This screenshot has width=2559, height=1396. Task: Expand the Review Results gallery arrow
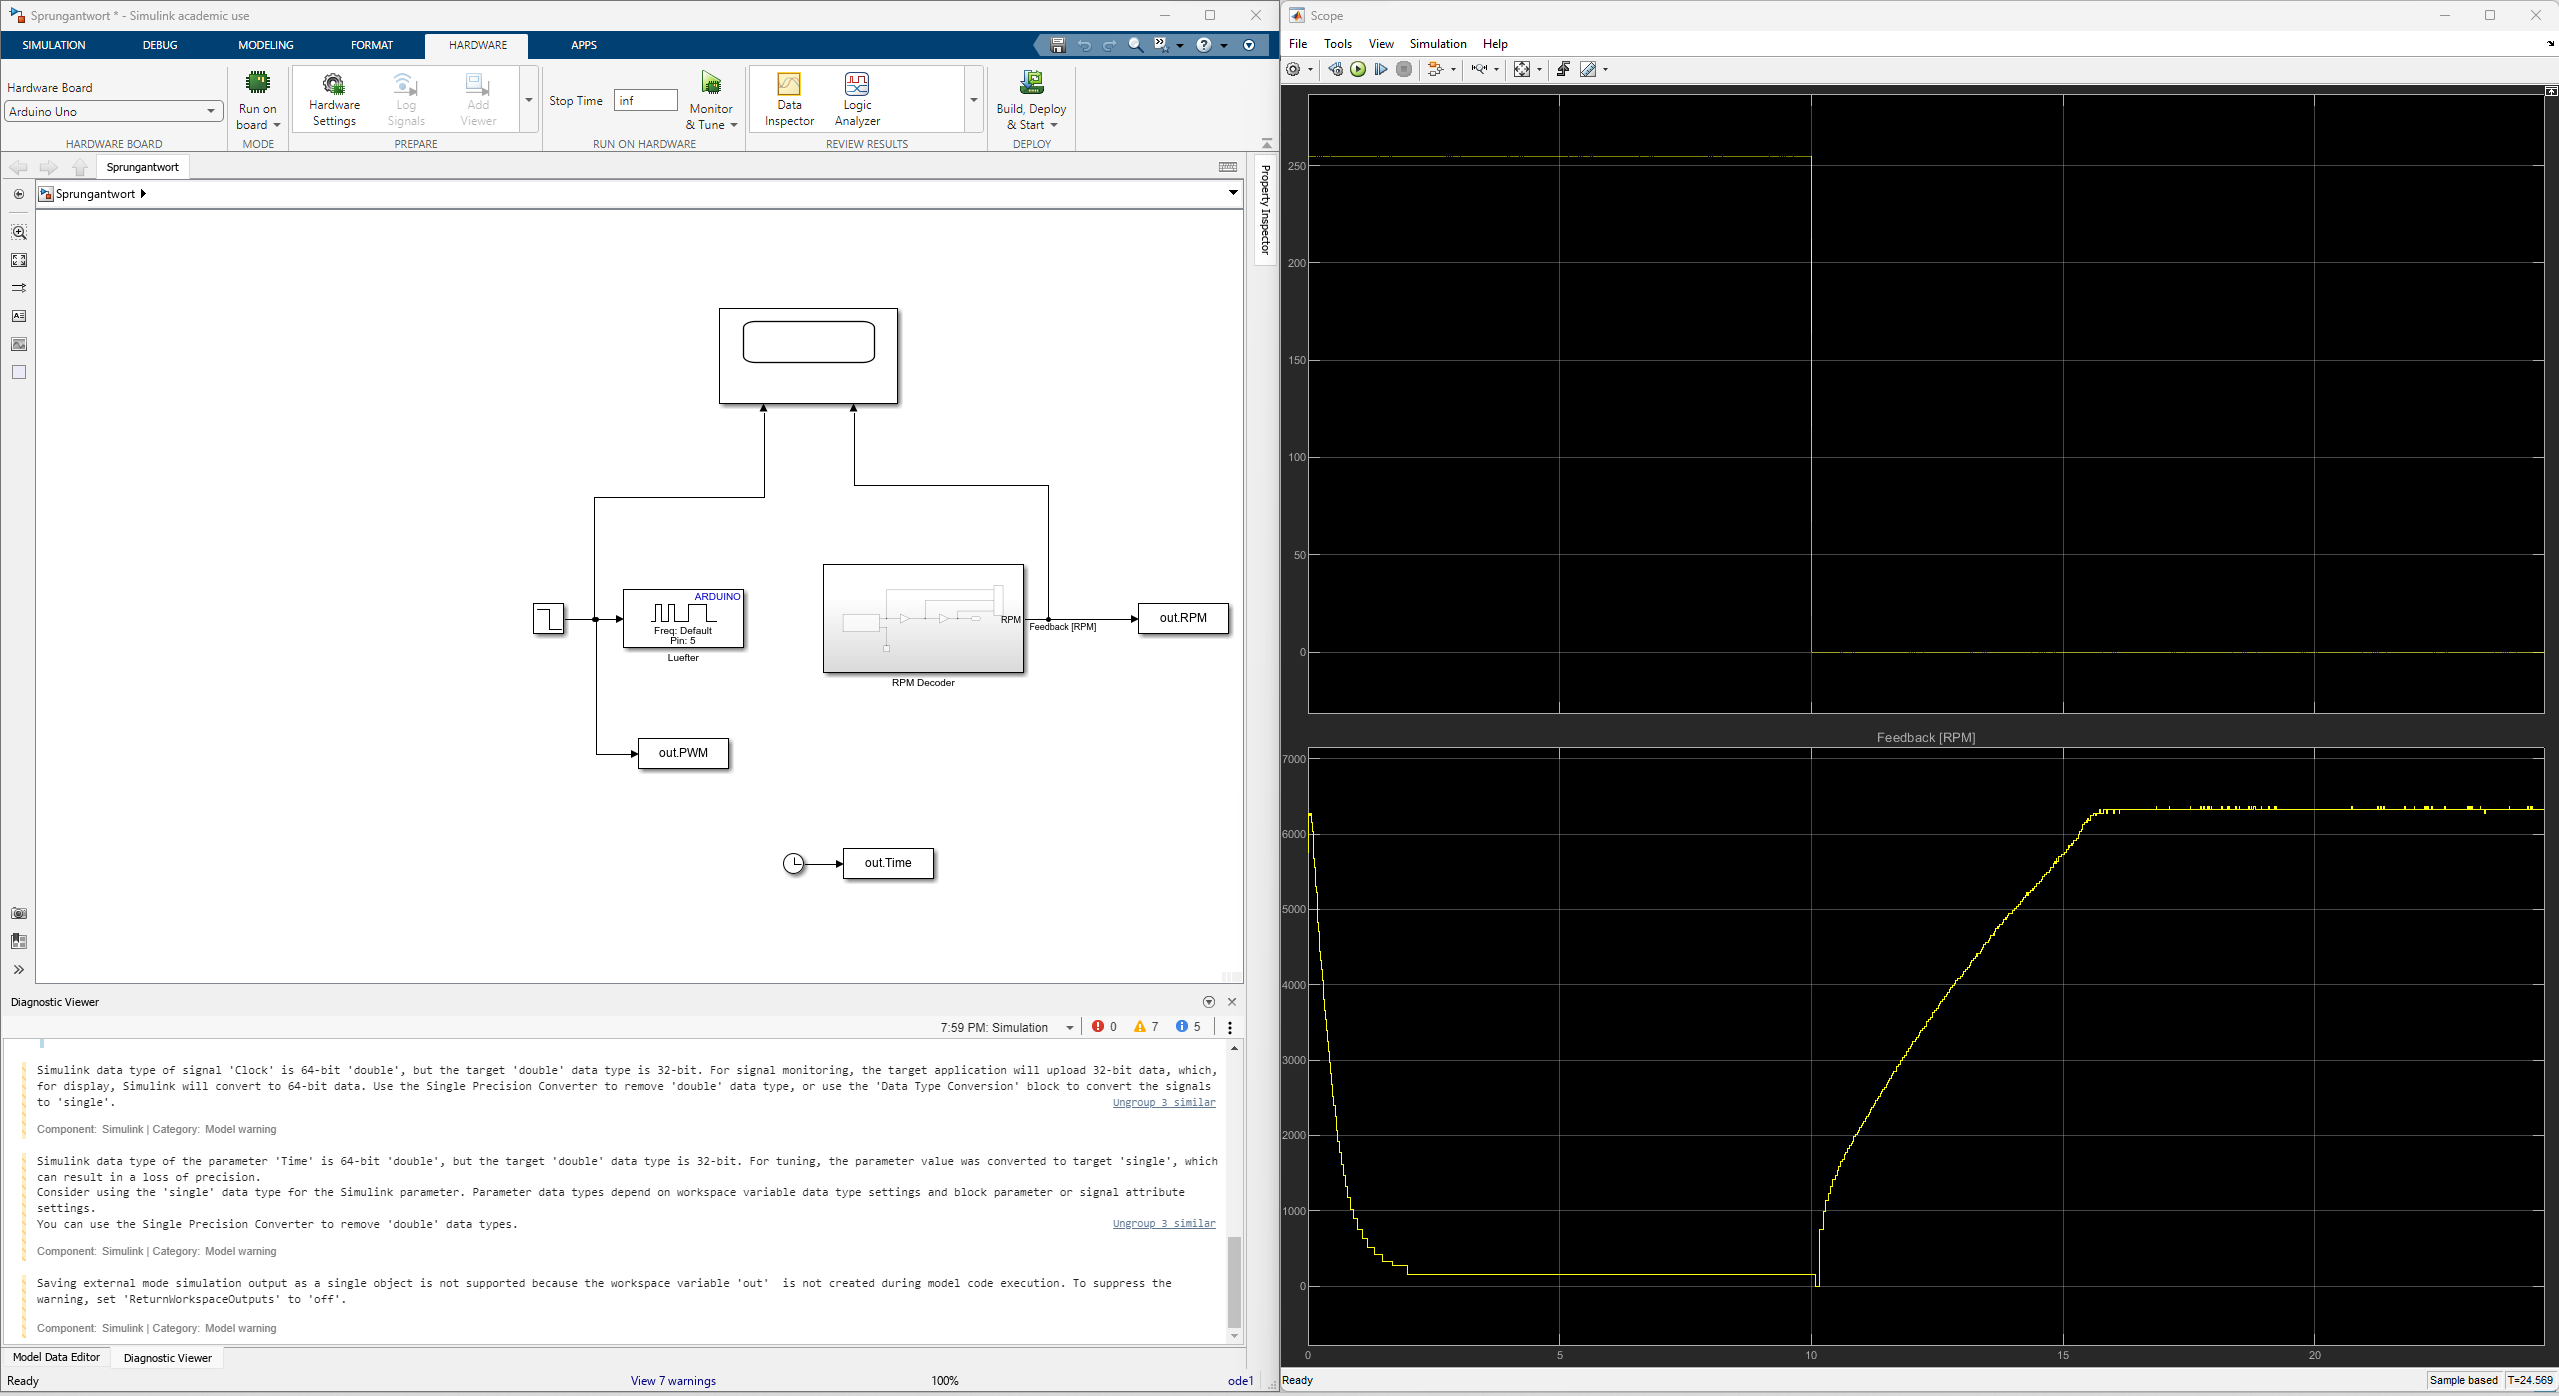click(973, 99)
